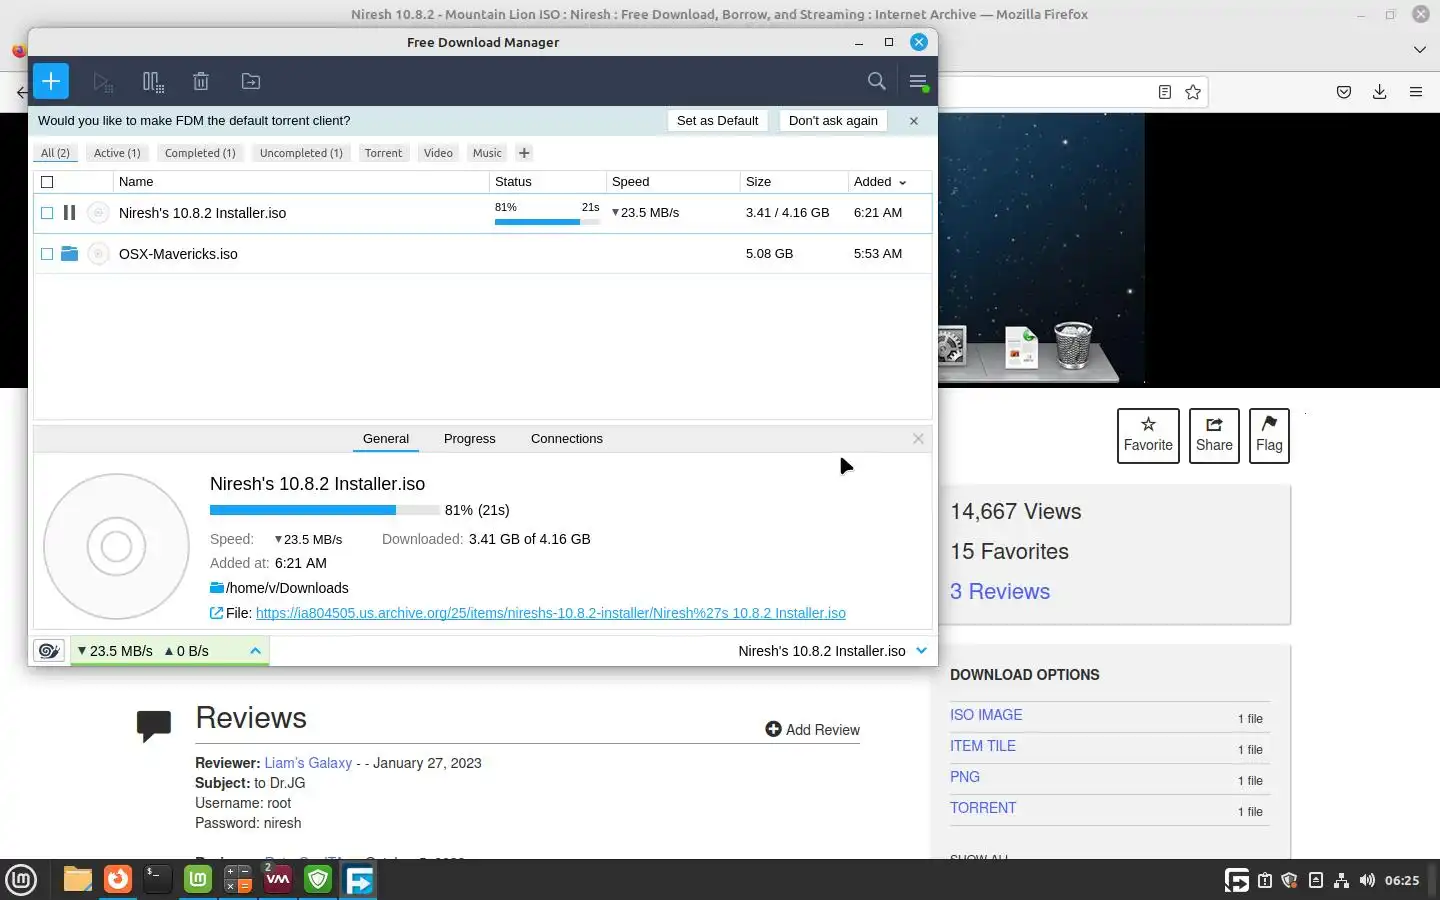The height and width of the screenshot is (900, 1440).
Task: Click the Flag button on archive page
Action: click(1269, 436)
